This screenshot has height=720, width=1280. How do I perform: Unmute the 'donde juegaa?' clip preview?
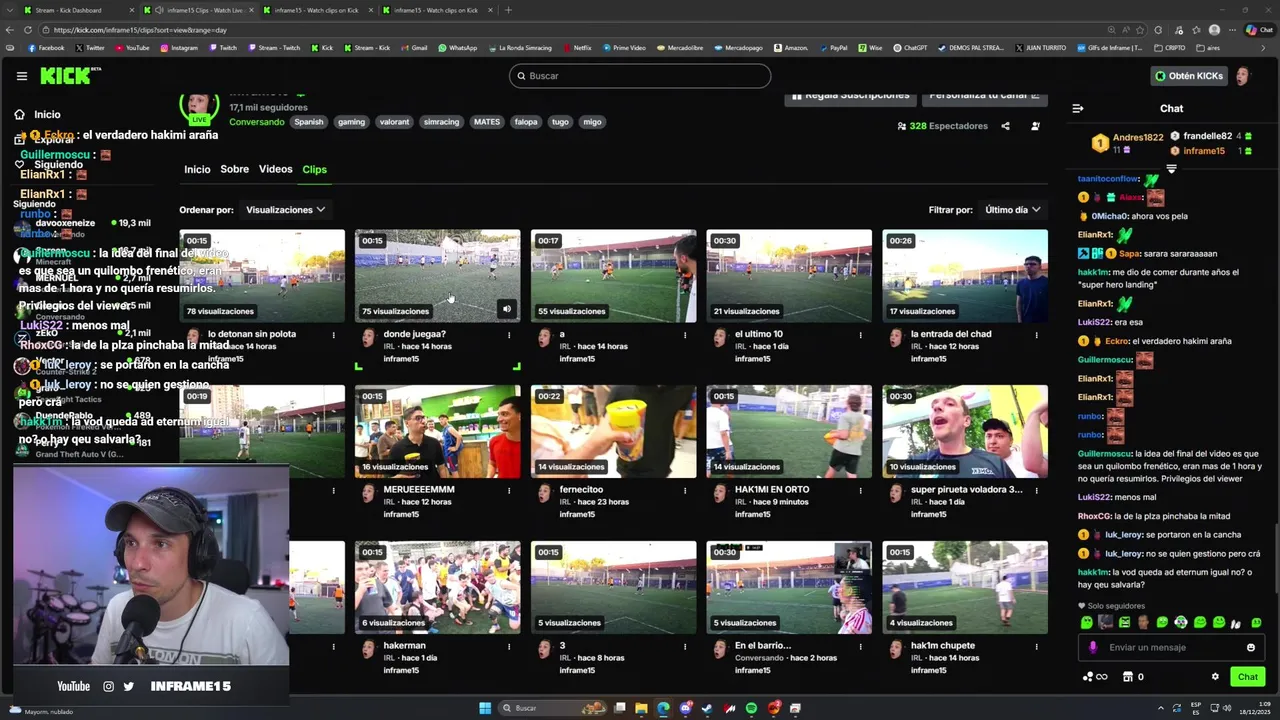507,310
